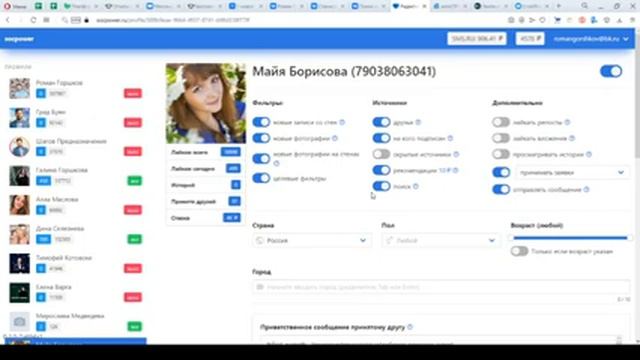The width and height of the screenshot is (640, 360).
Task: Click blue VK icon under Алла Маслова
Action: tap(41, 210)
